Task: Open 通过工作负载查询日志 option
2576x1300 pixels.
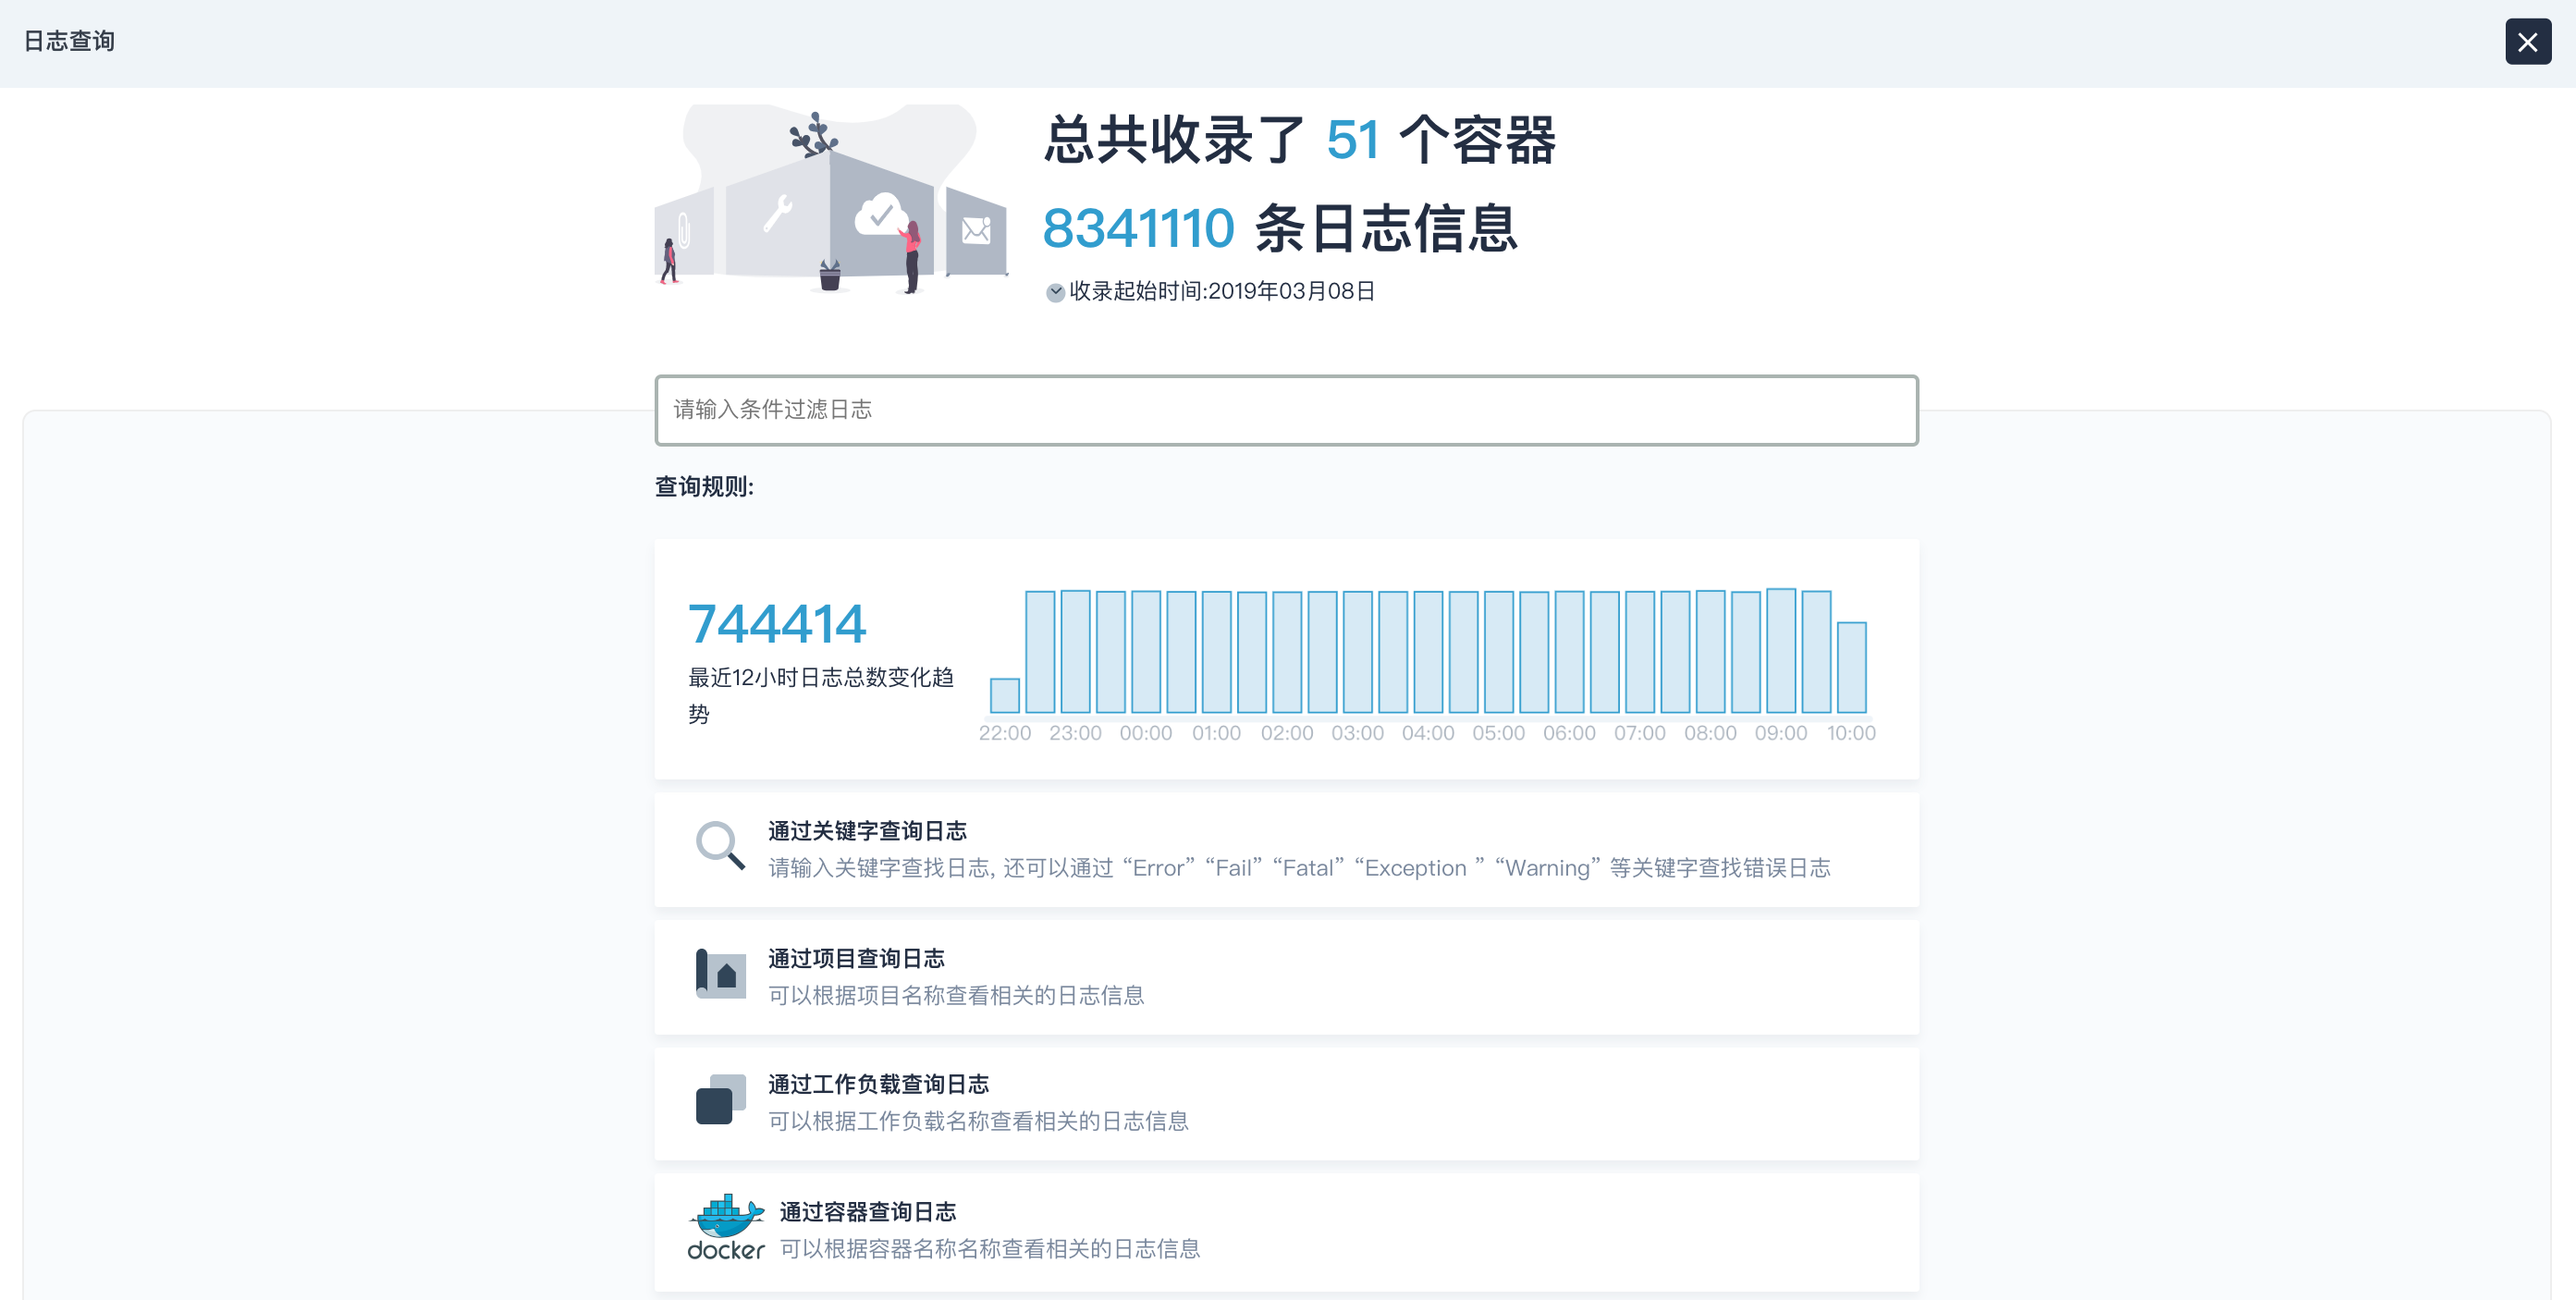Action: [877, 1084]
